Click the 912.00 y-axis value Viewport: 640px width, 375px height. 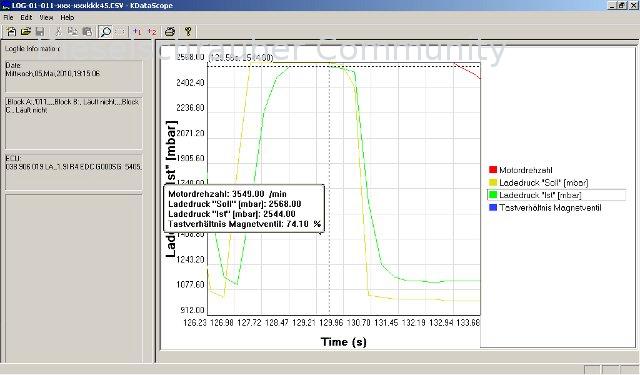pos(192,310)
